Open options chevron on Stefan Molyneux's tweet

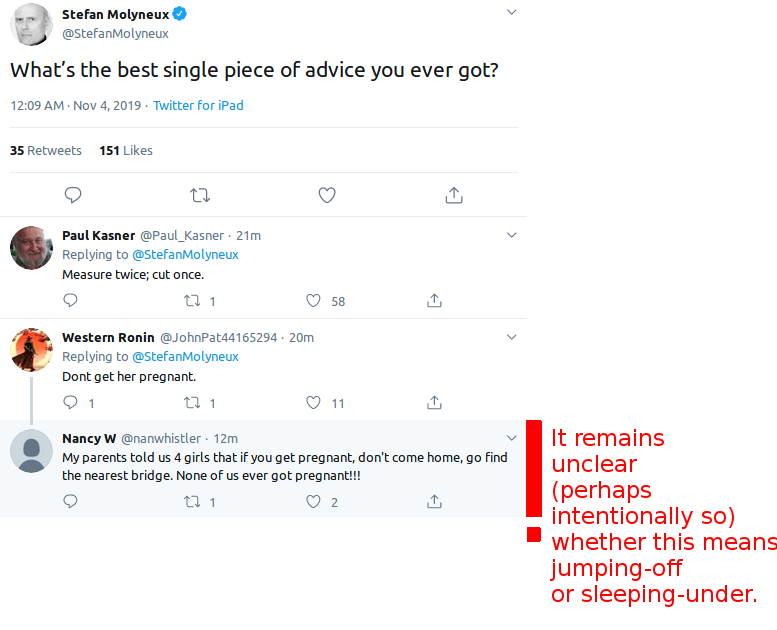point(512,12)
